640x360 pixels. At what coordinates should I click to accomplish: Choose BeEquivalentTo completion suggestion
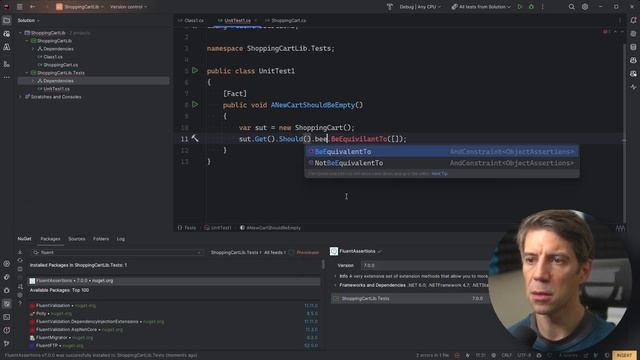click(442, 151)
